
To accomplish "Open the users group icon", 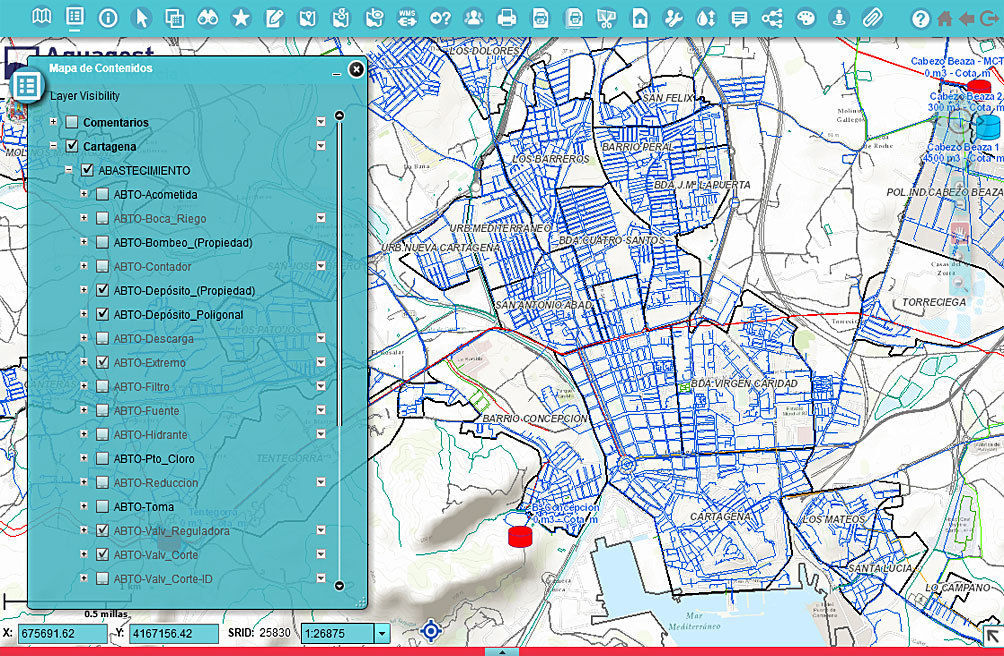I will click(474, 18).
